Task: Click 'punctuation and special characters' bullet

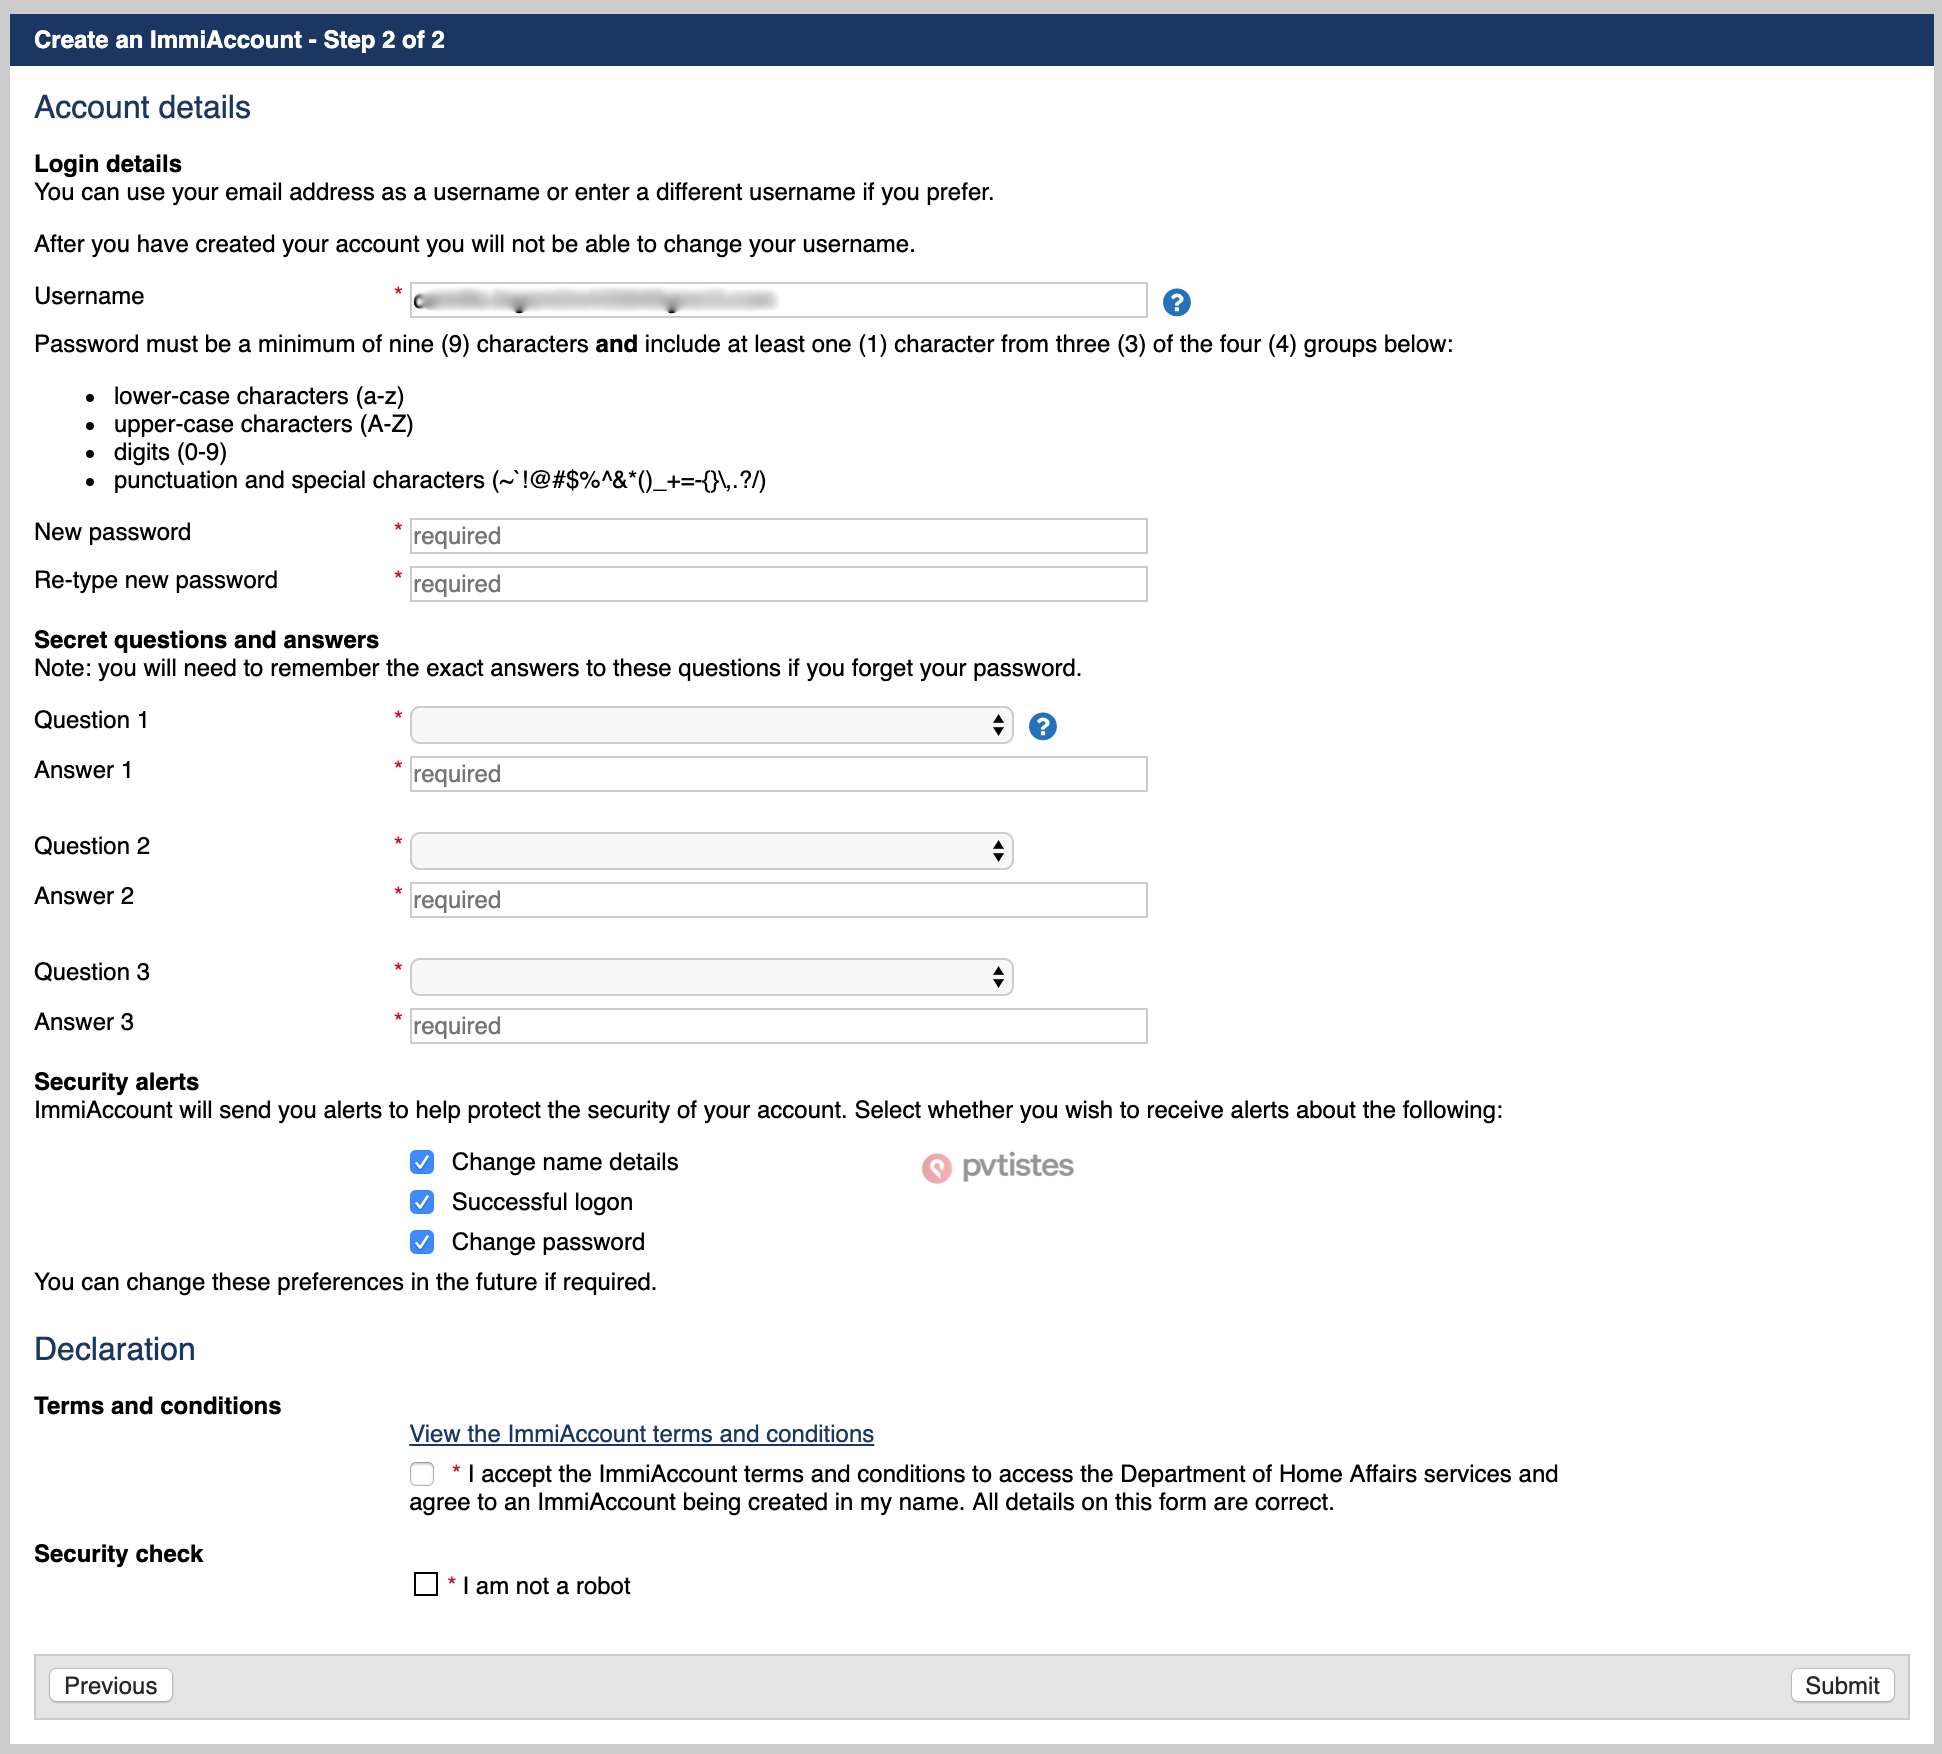Action: [440, 480]
